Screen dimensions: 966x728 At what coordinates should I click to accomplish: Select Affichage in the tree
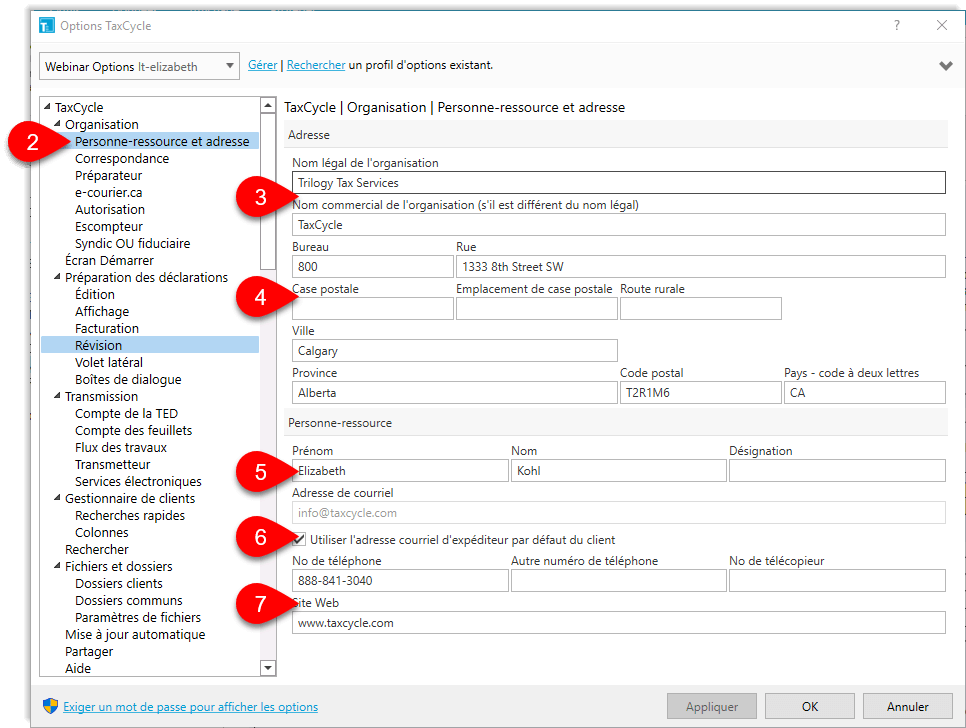click(102, 312)
